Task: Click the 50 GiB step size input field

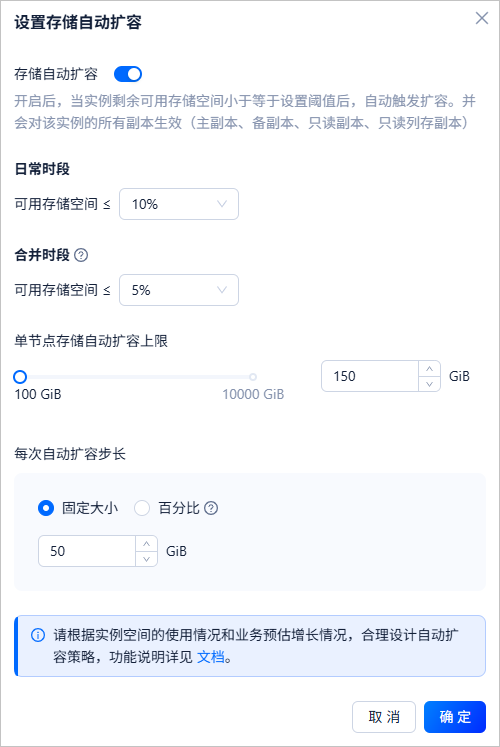Action: [88, 551]
